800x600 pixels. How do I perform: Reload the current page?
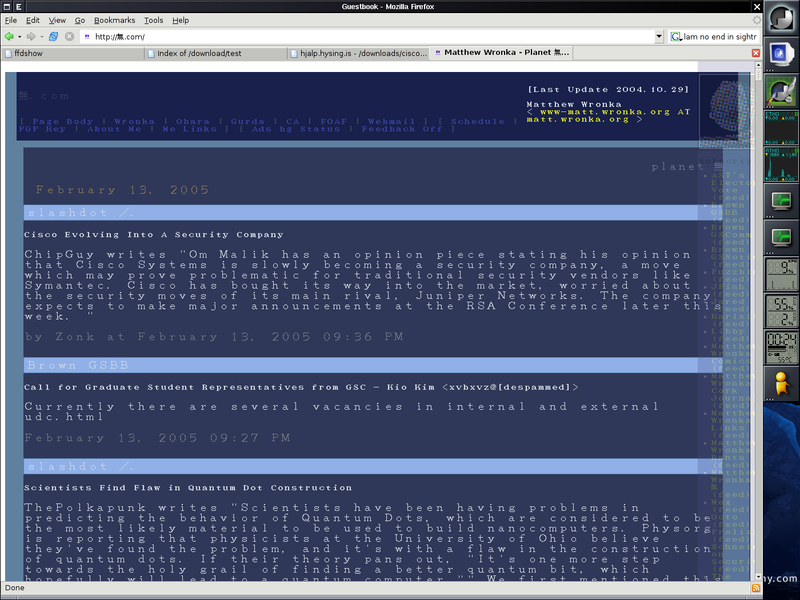[x=54, y=36]
